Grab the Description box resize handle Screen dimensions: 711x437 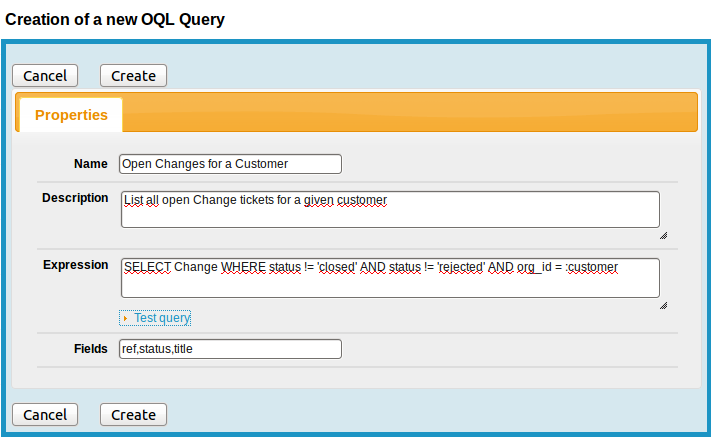663,235
